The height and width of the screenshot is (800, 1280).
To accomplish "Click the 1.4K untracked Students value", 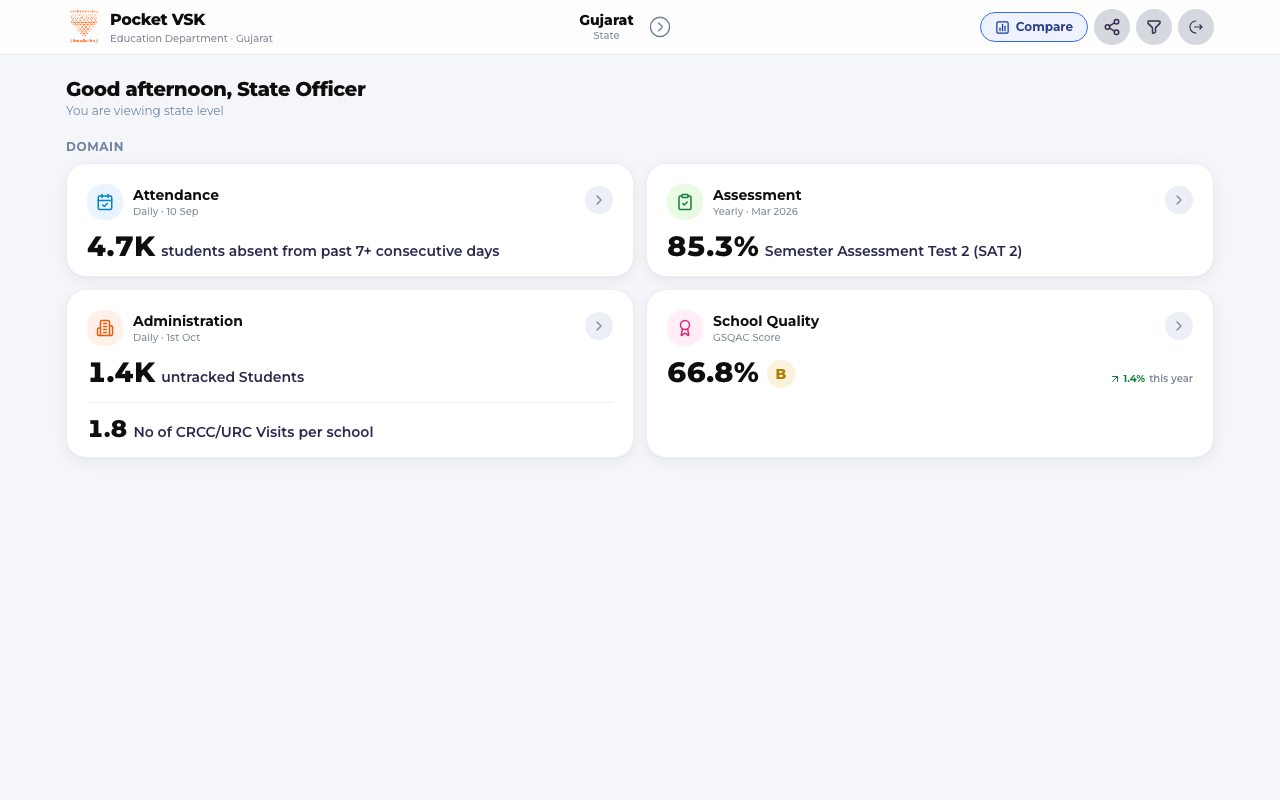I will tap(121, 373).
